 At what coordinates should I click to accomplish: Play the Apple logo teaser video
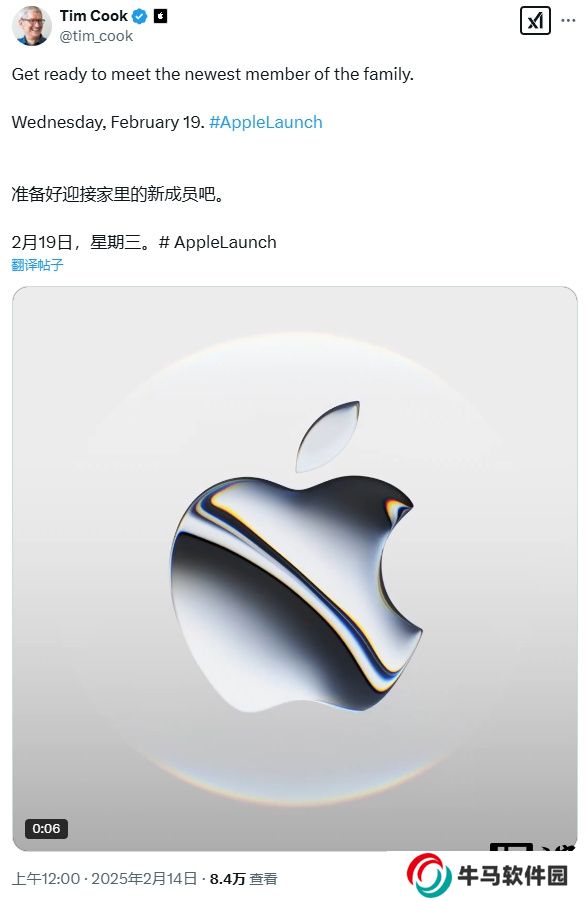(x=295, y=568)
